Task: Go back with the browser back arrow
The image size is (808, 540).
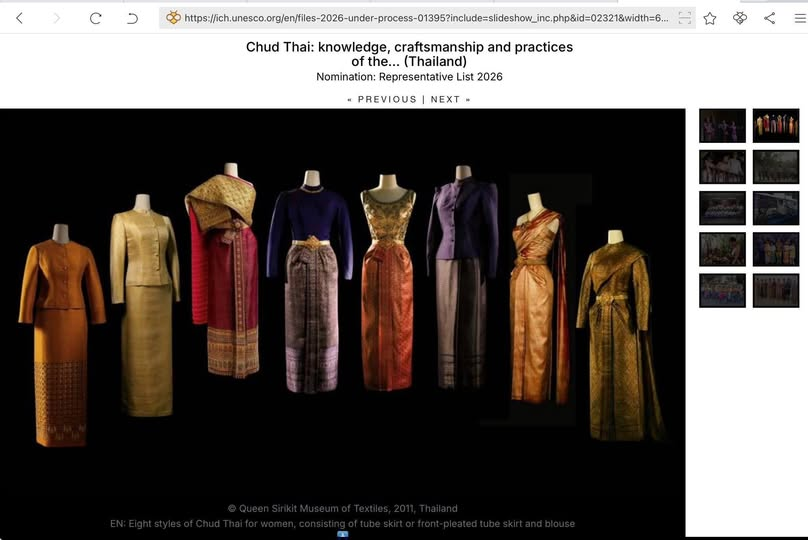Action: click(20, 19)
